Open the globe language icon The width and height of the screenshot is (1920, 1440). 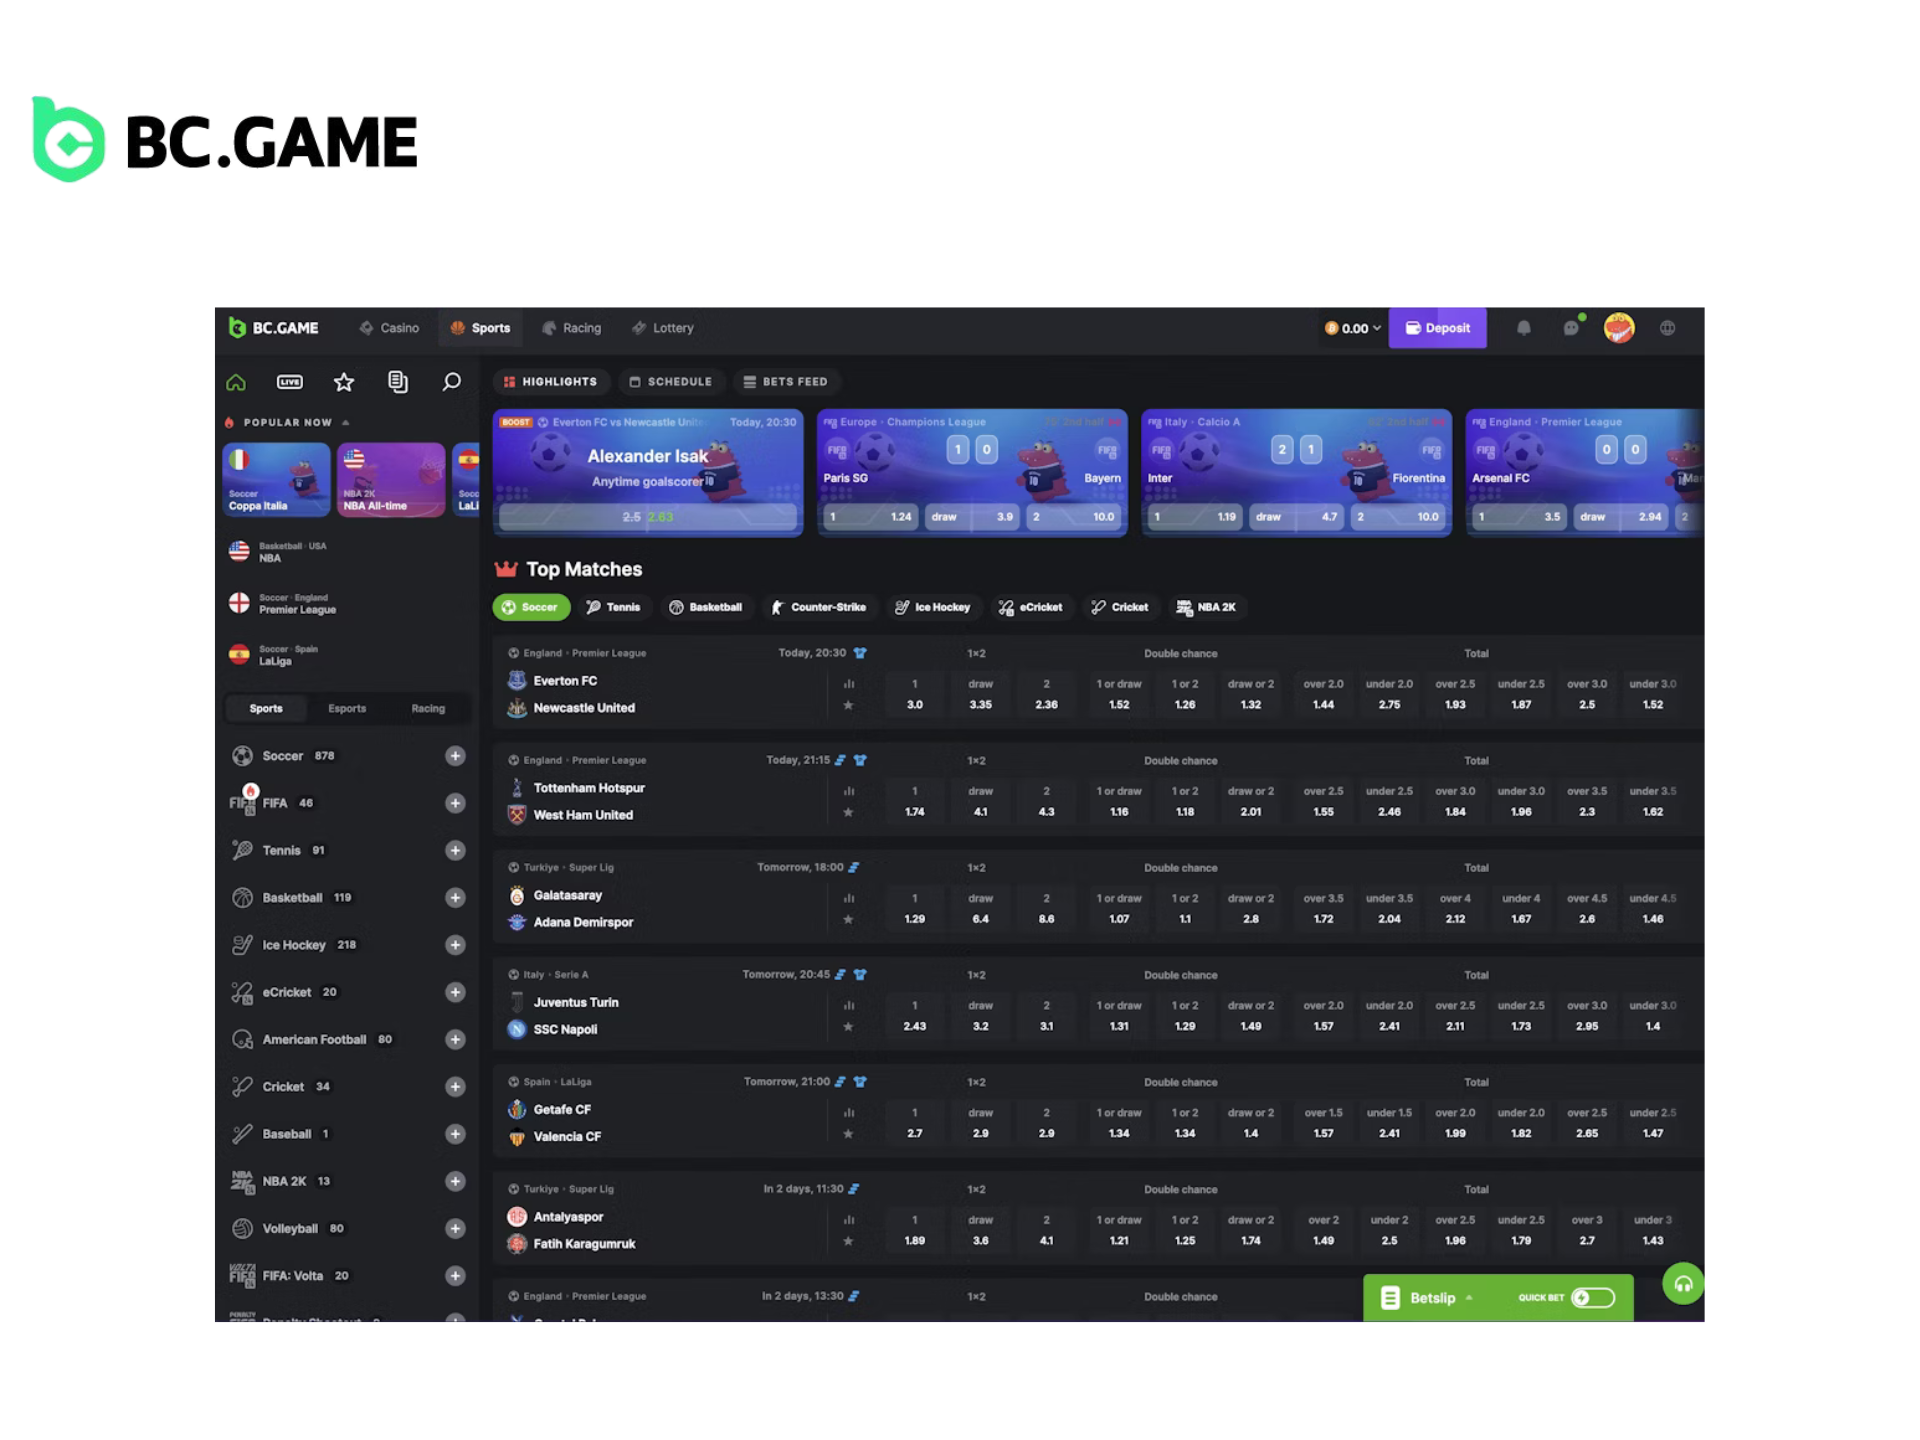click(x=1667, y=328)
